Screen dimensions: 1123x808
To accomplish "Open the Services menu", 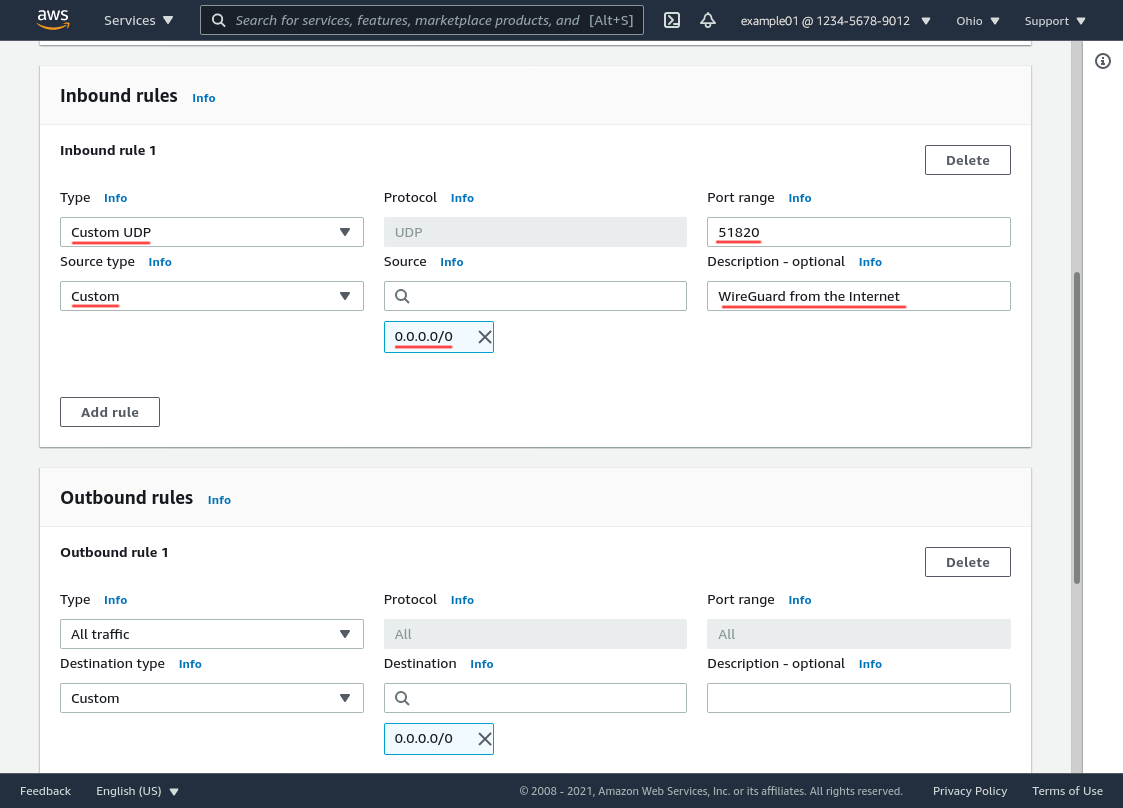I will point(138,20).
